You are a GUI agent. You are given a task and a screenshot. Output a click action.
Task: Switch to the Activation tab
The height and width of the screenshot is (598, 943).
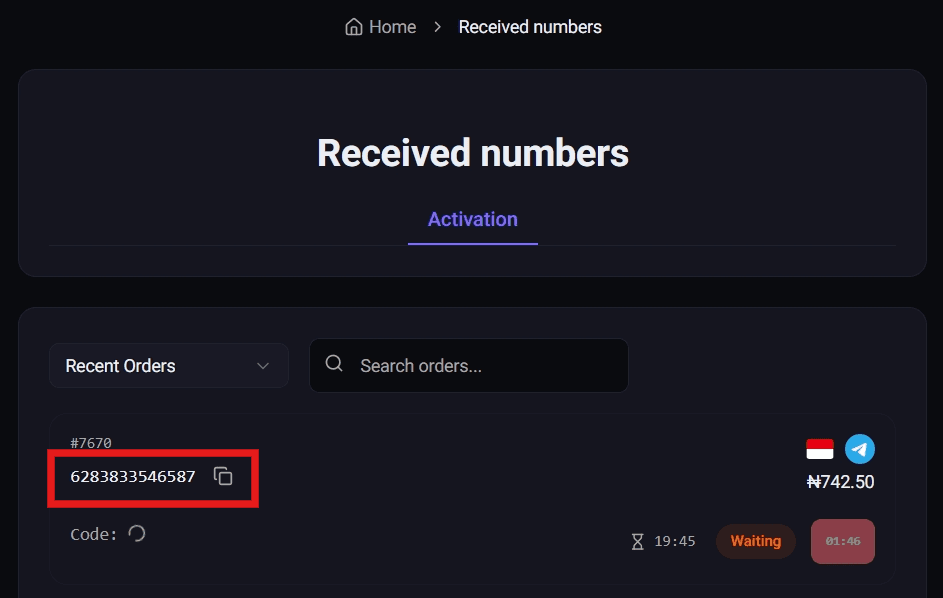pyautogui.click(x=472, y=220)
